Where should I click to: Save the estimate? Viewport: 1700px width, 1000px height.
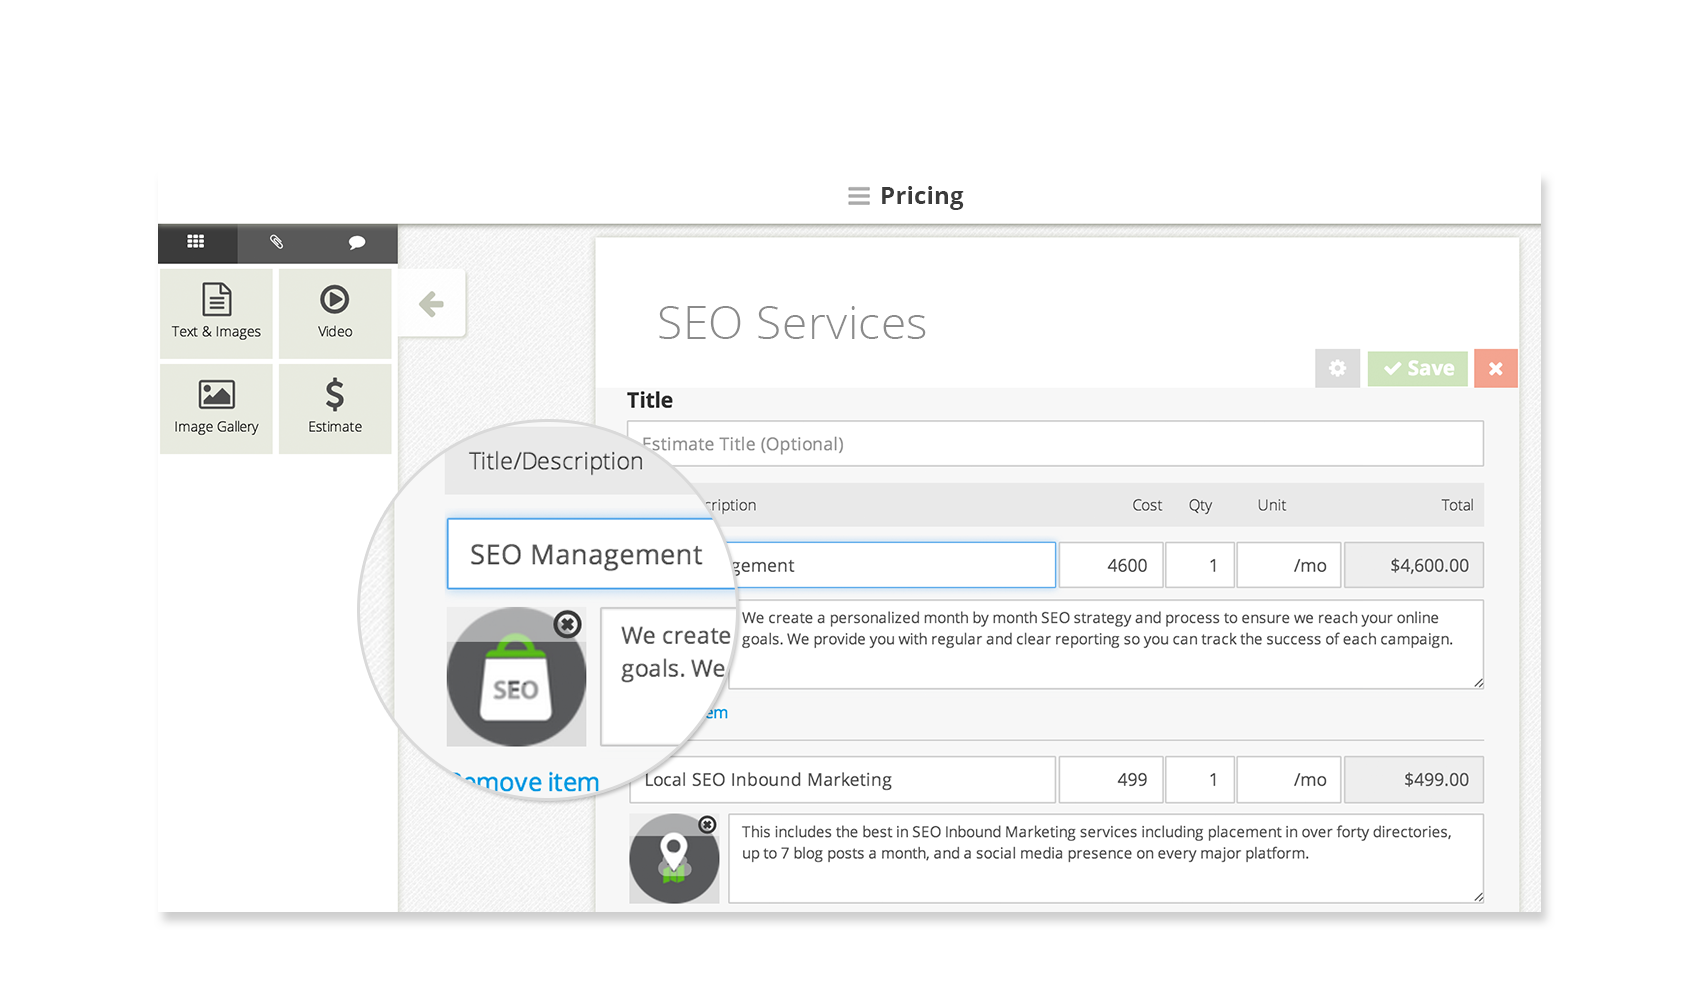1418,368
